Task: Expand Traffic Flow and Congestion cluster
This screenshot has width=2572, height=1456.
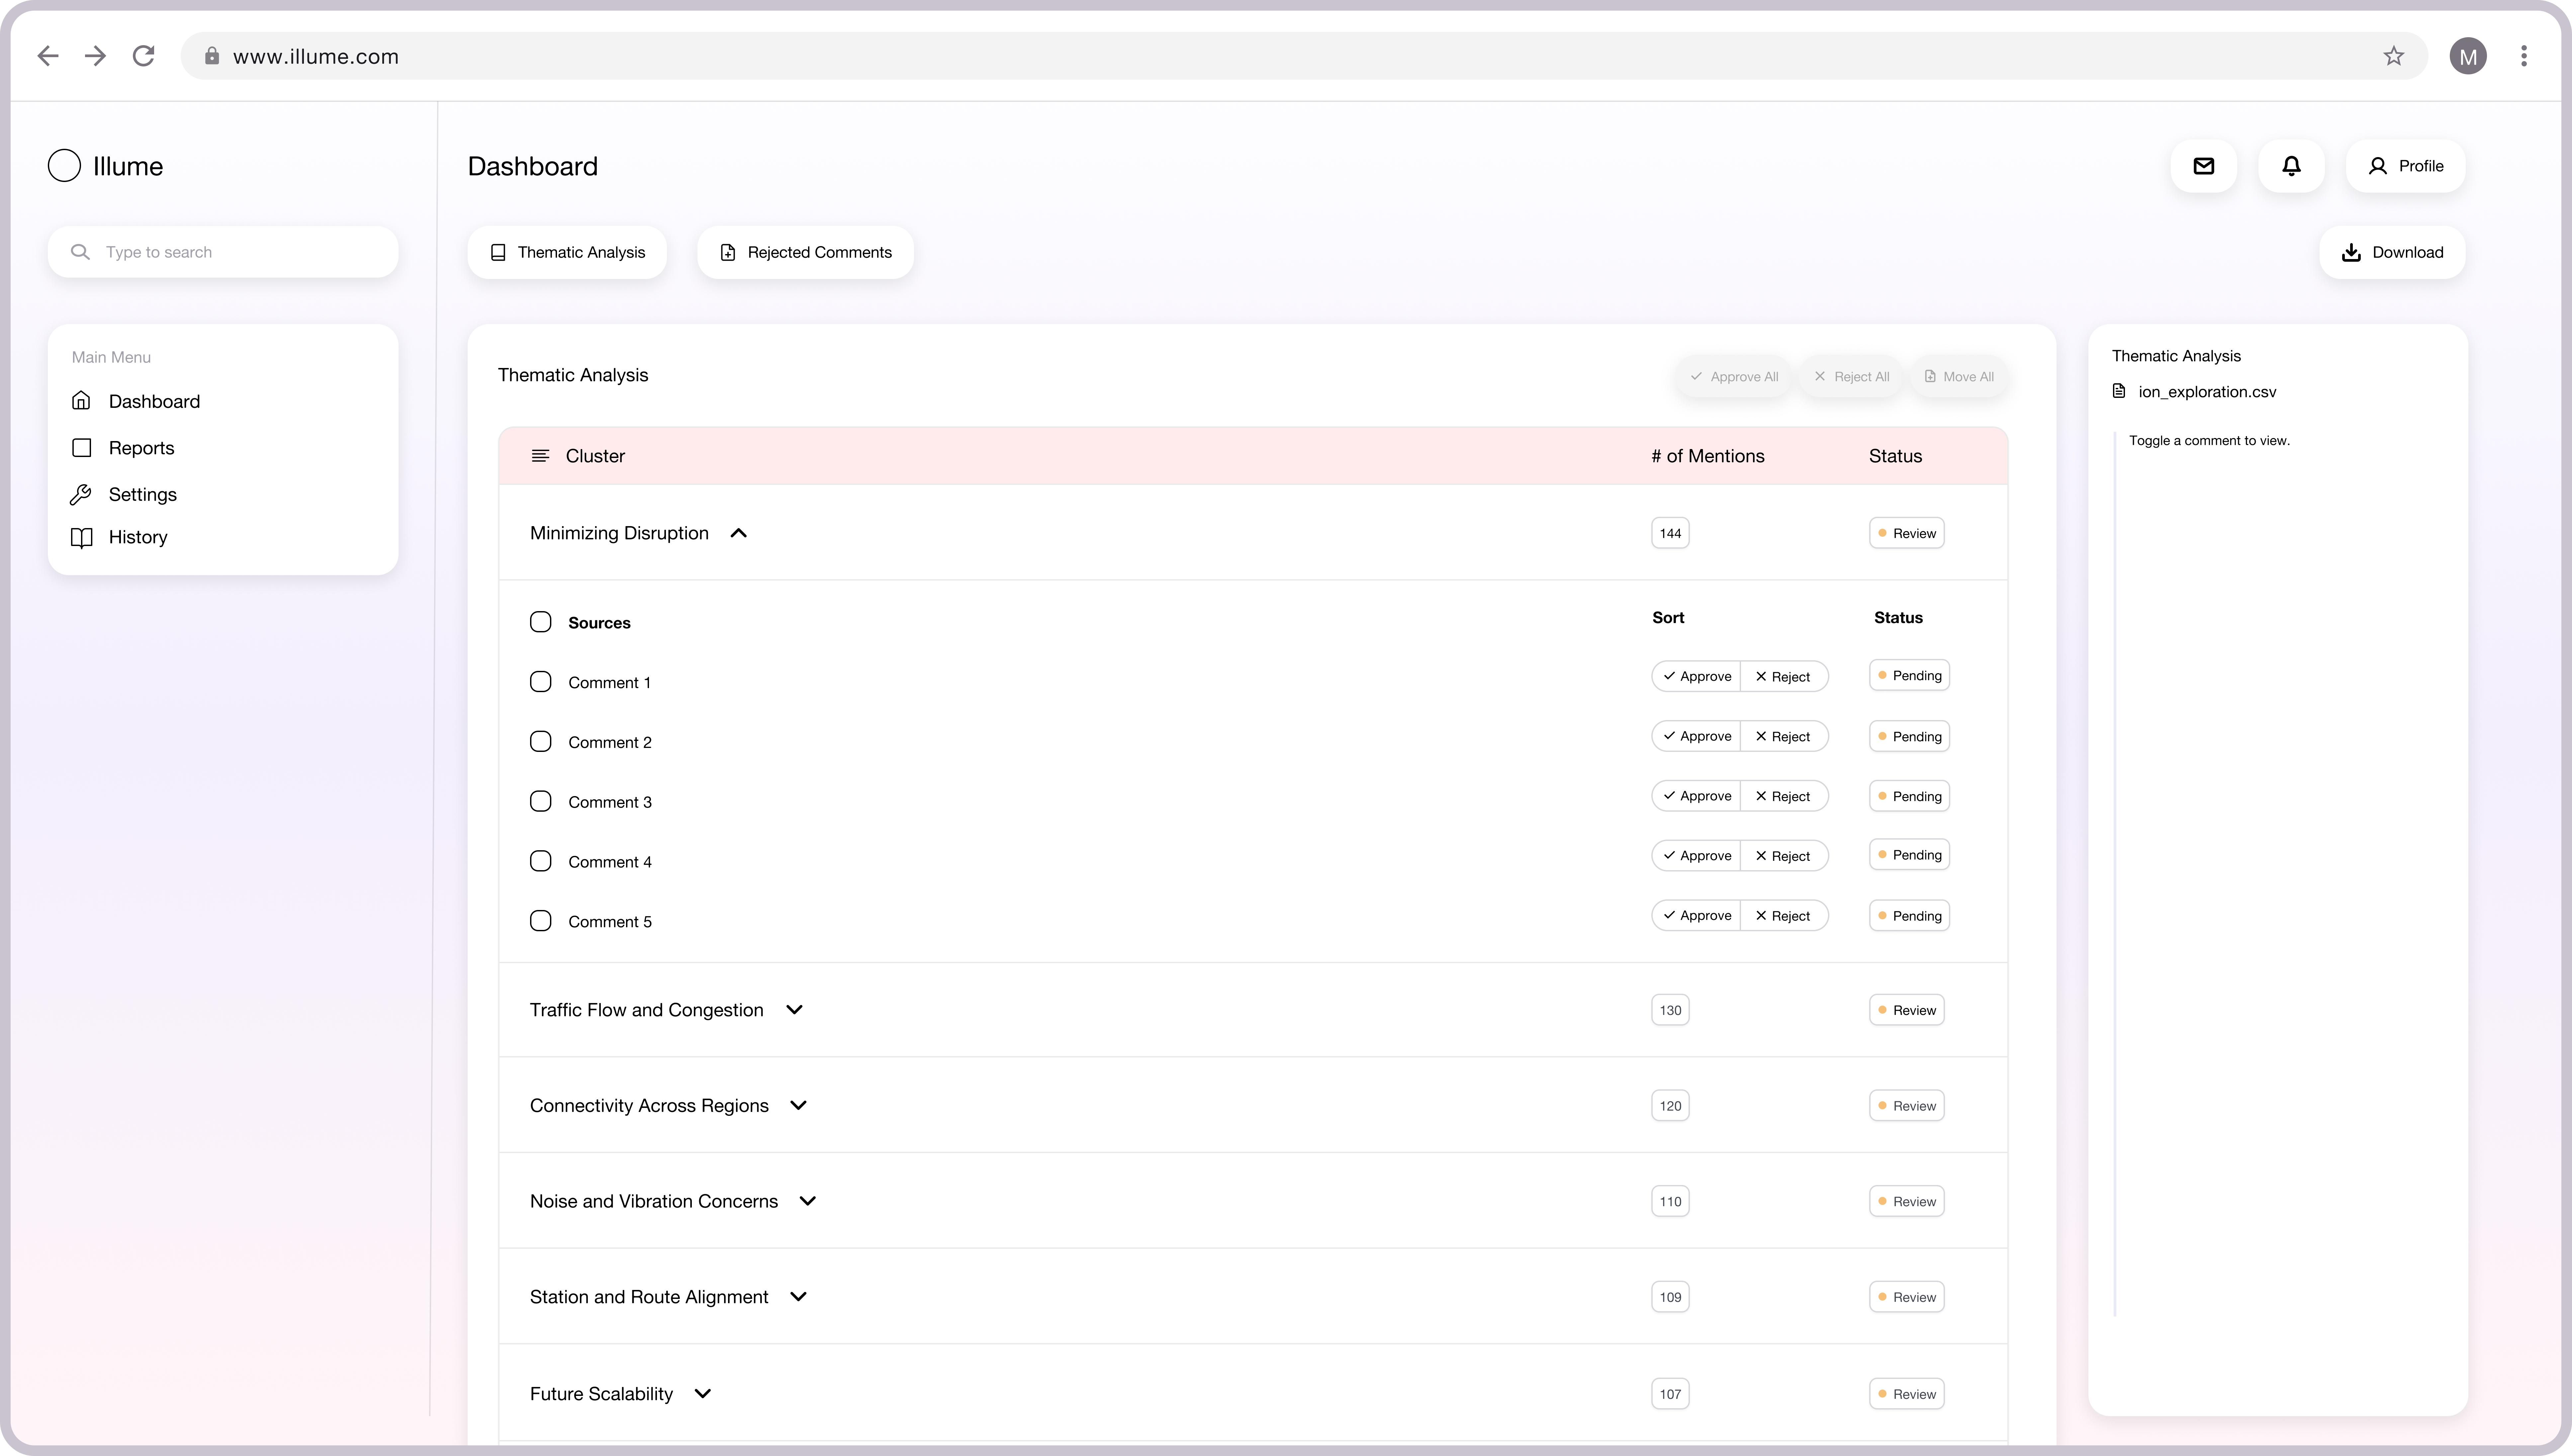Action: 794,1010
